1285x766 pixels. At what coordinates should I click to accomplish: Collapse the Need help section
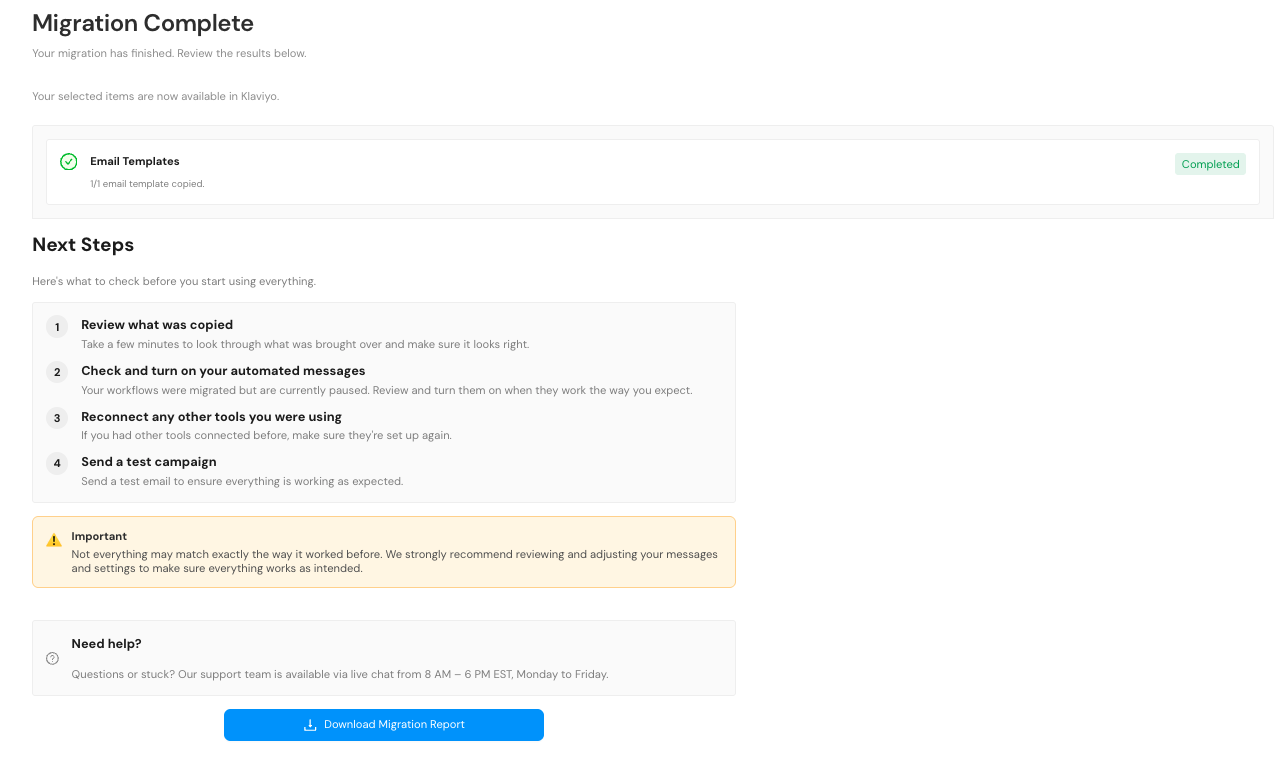pyautogui.click(x=383, y=657)
